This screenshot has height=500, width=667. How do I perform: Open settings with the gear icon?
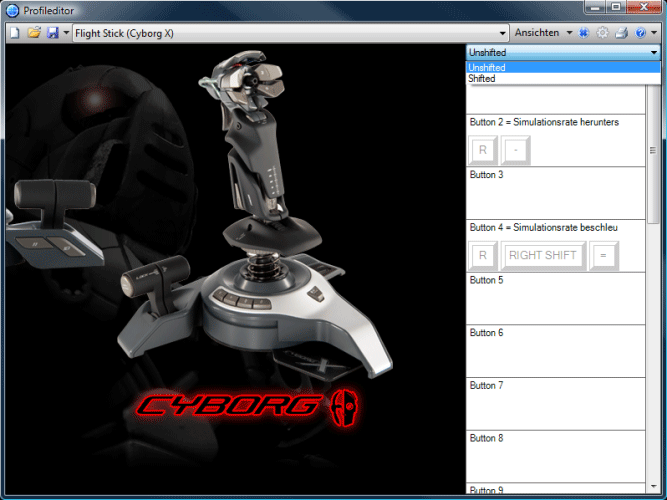[x=603, y=33]
